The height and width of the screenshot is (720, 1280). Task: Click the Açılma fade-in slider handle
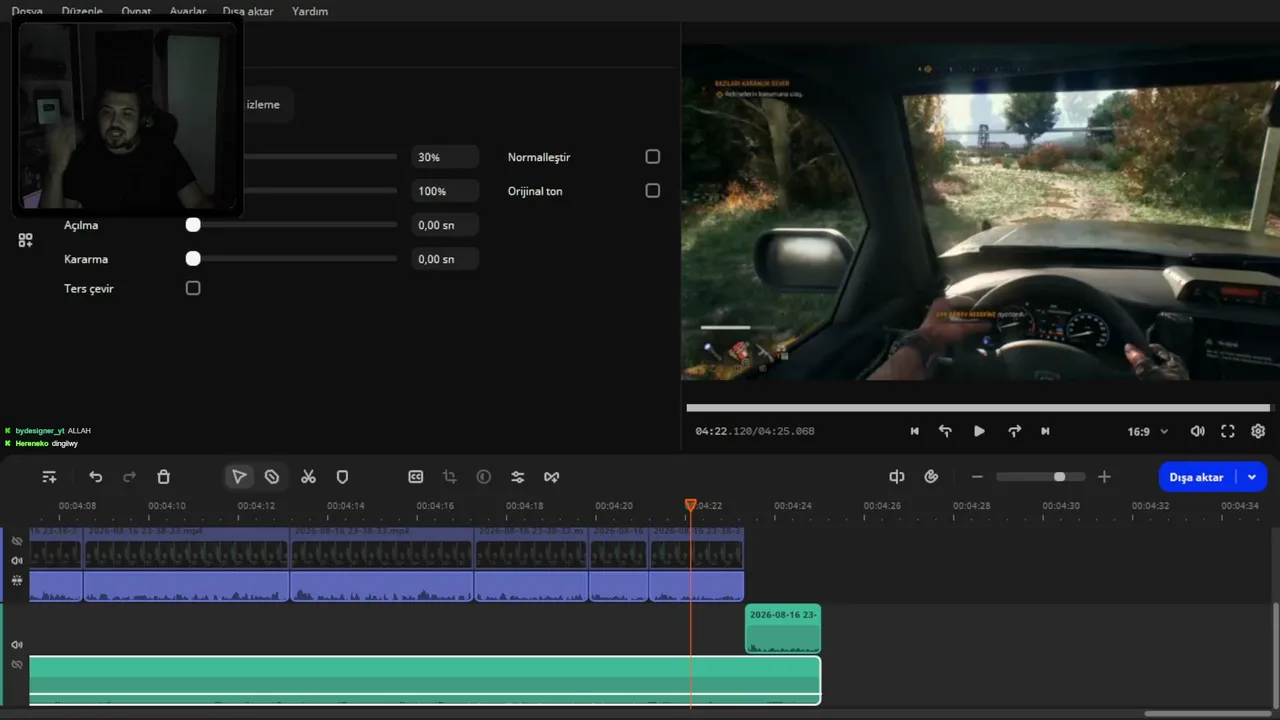tap(193, 225)
